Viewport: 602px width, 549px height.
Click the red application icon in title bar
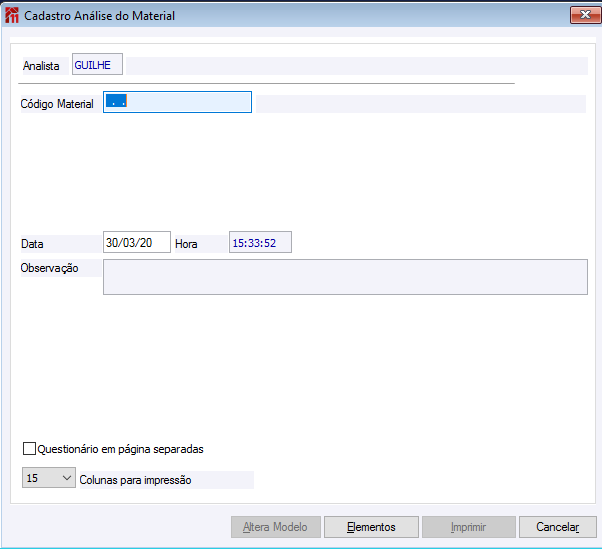[x=12, y=15]
